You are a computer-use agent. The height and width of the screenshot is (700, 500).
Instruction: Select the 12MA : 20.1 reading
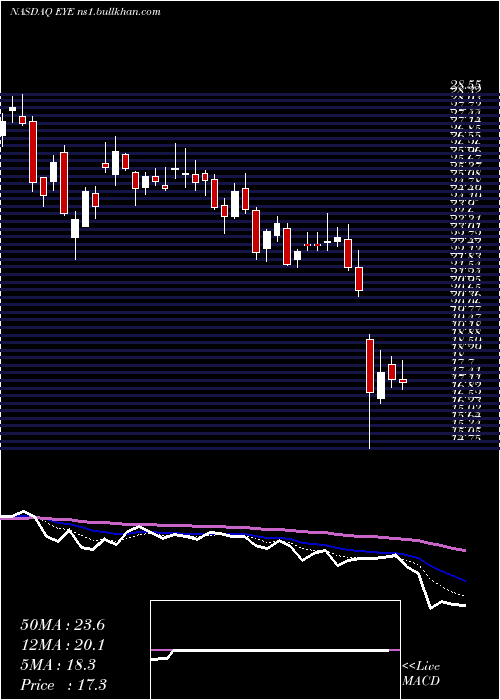tap(62, 645)
